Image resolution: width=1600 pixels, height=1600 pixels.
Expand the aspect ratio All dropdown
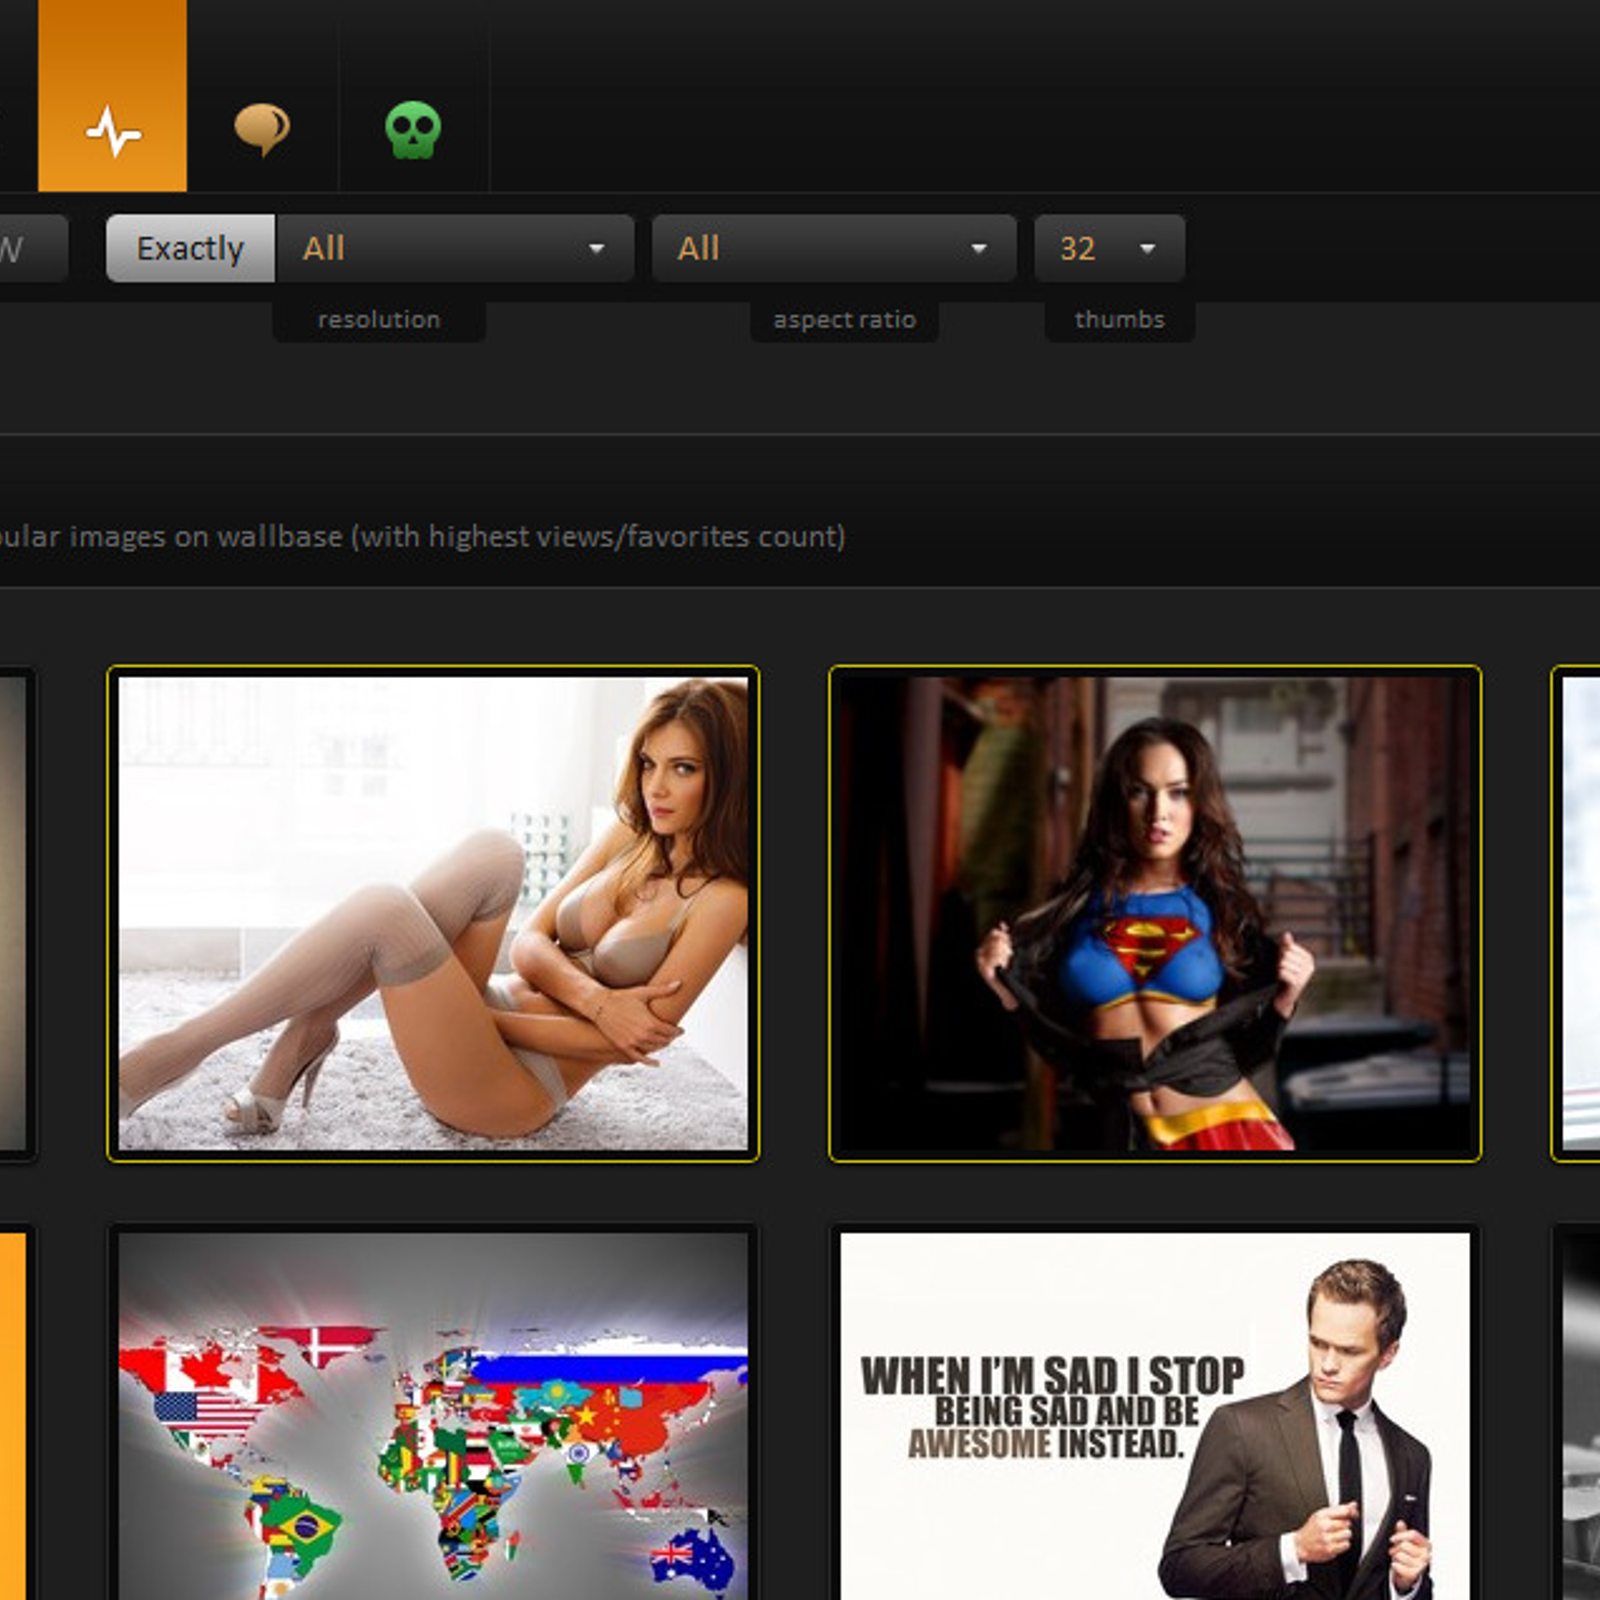(833, 248)
